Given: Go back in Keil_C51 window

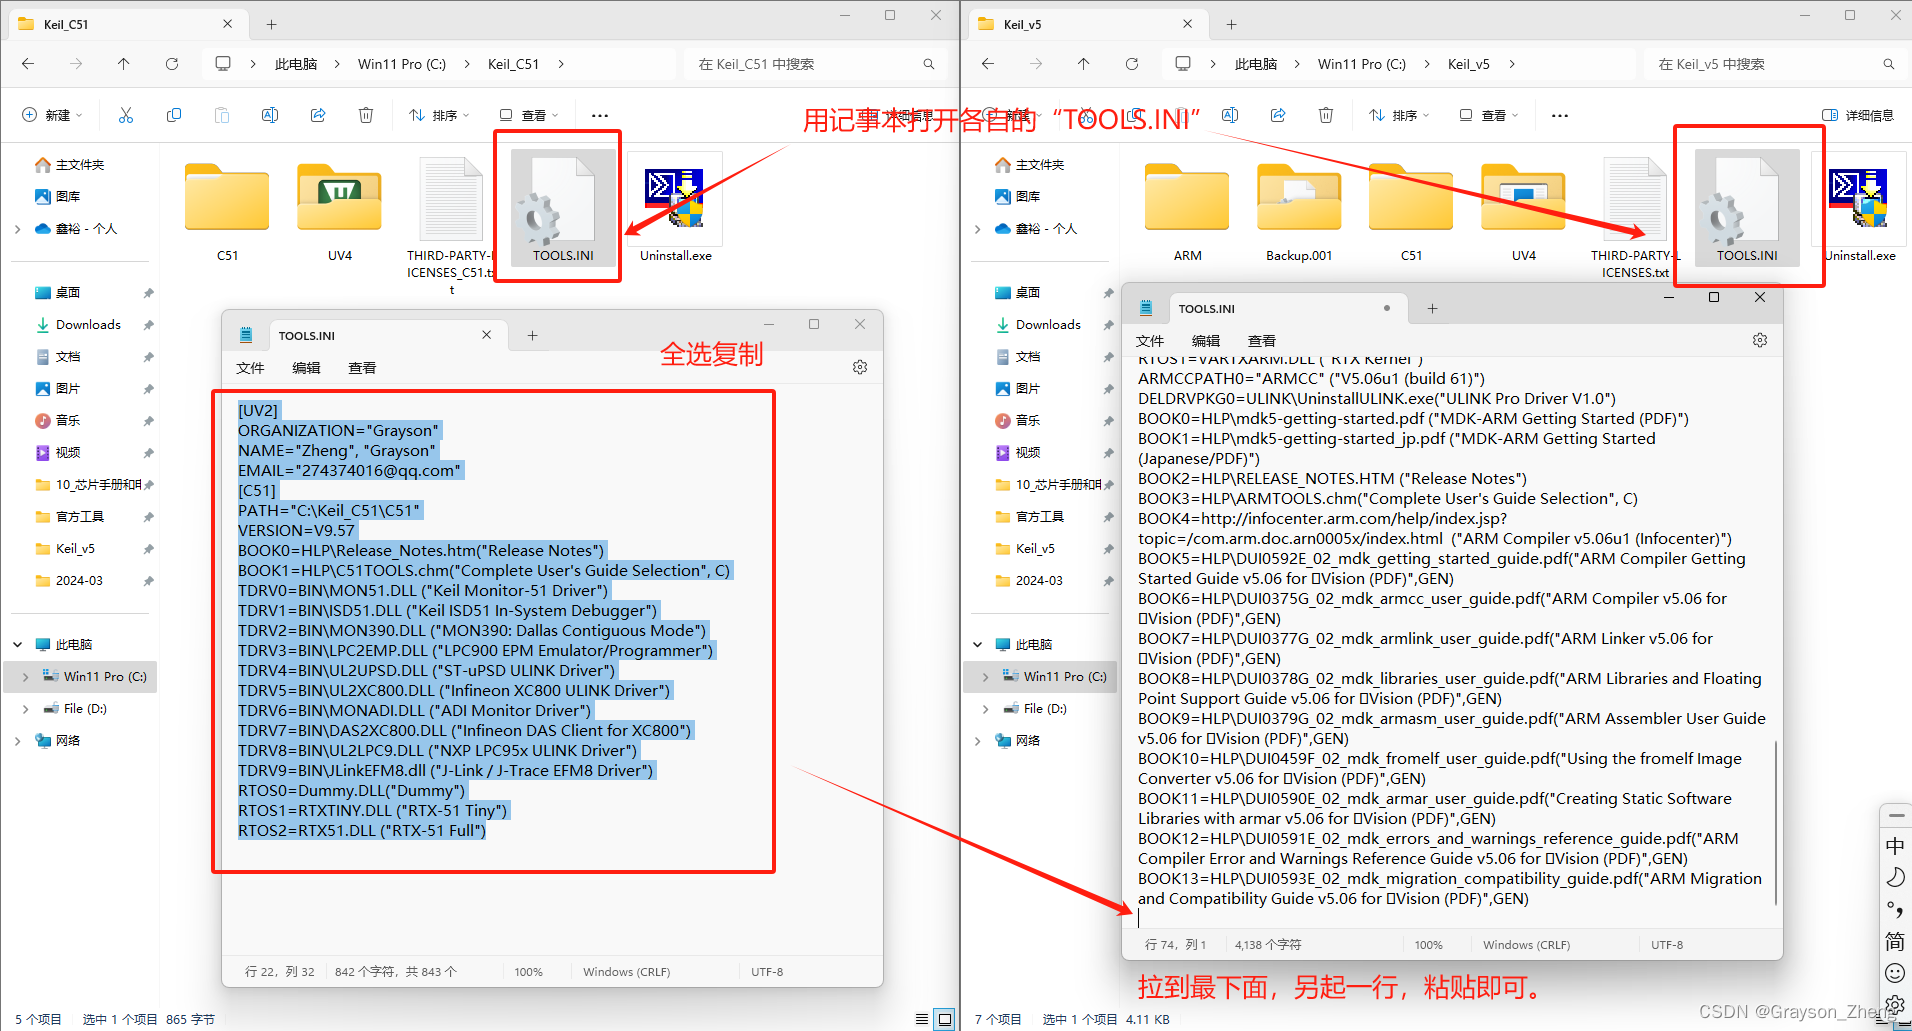Looking at the screenshot, I should click(x=28, y=64).
